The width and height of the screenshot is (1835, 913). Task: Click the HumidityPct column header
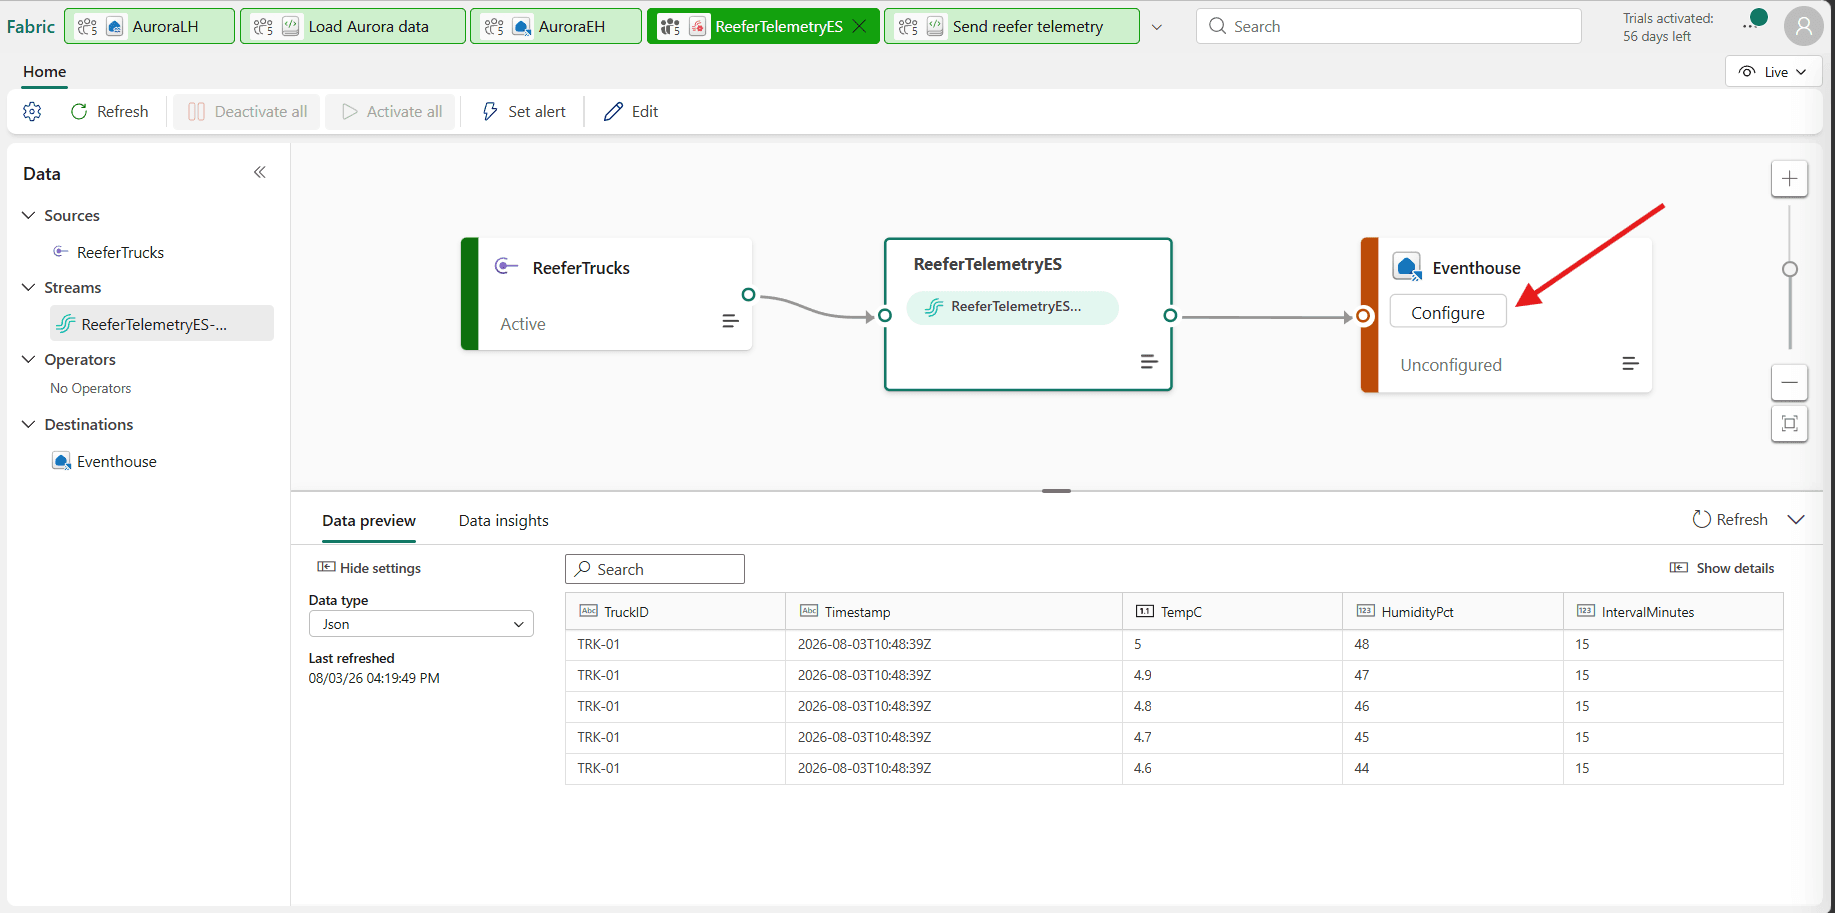(1453, 612)
